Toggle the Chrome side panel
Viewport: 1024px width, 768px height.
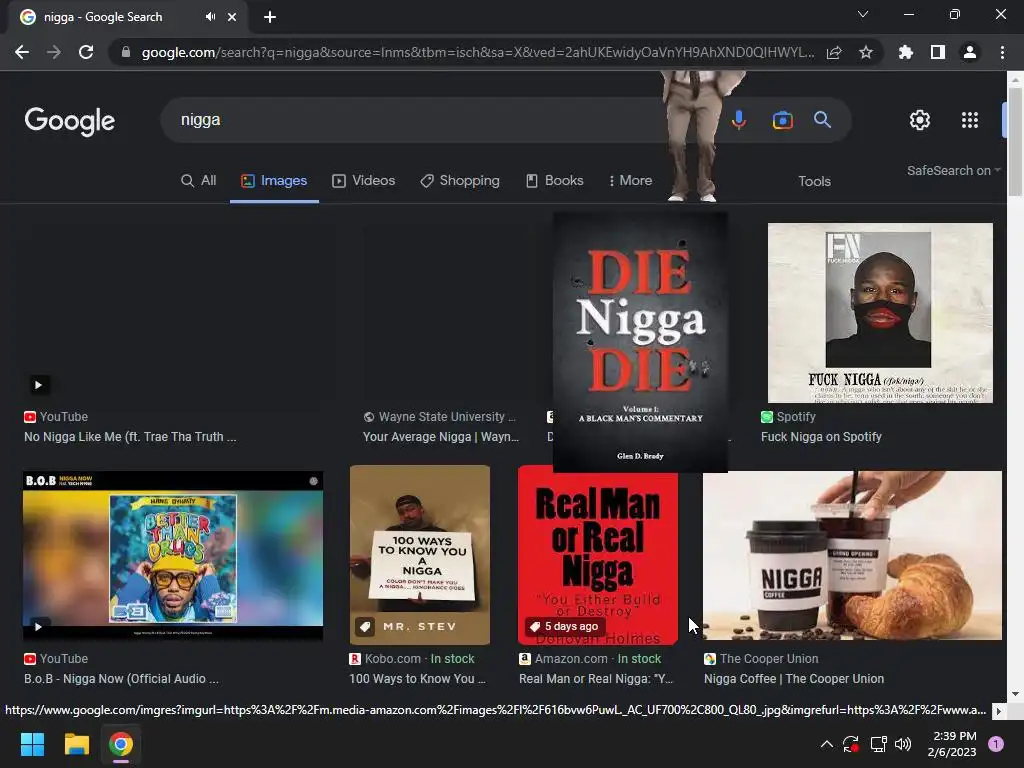click(x=938, y=52)
